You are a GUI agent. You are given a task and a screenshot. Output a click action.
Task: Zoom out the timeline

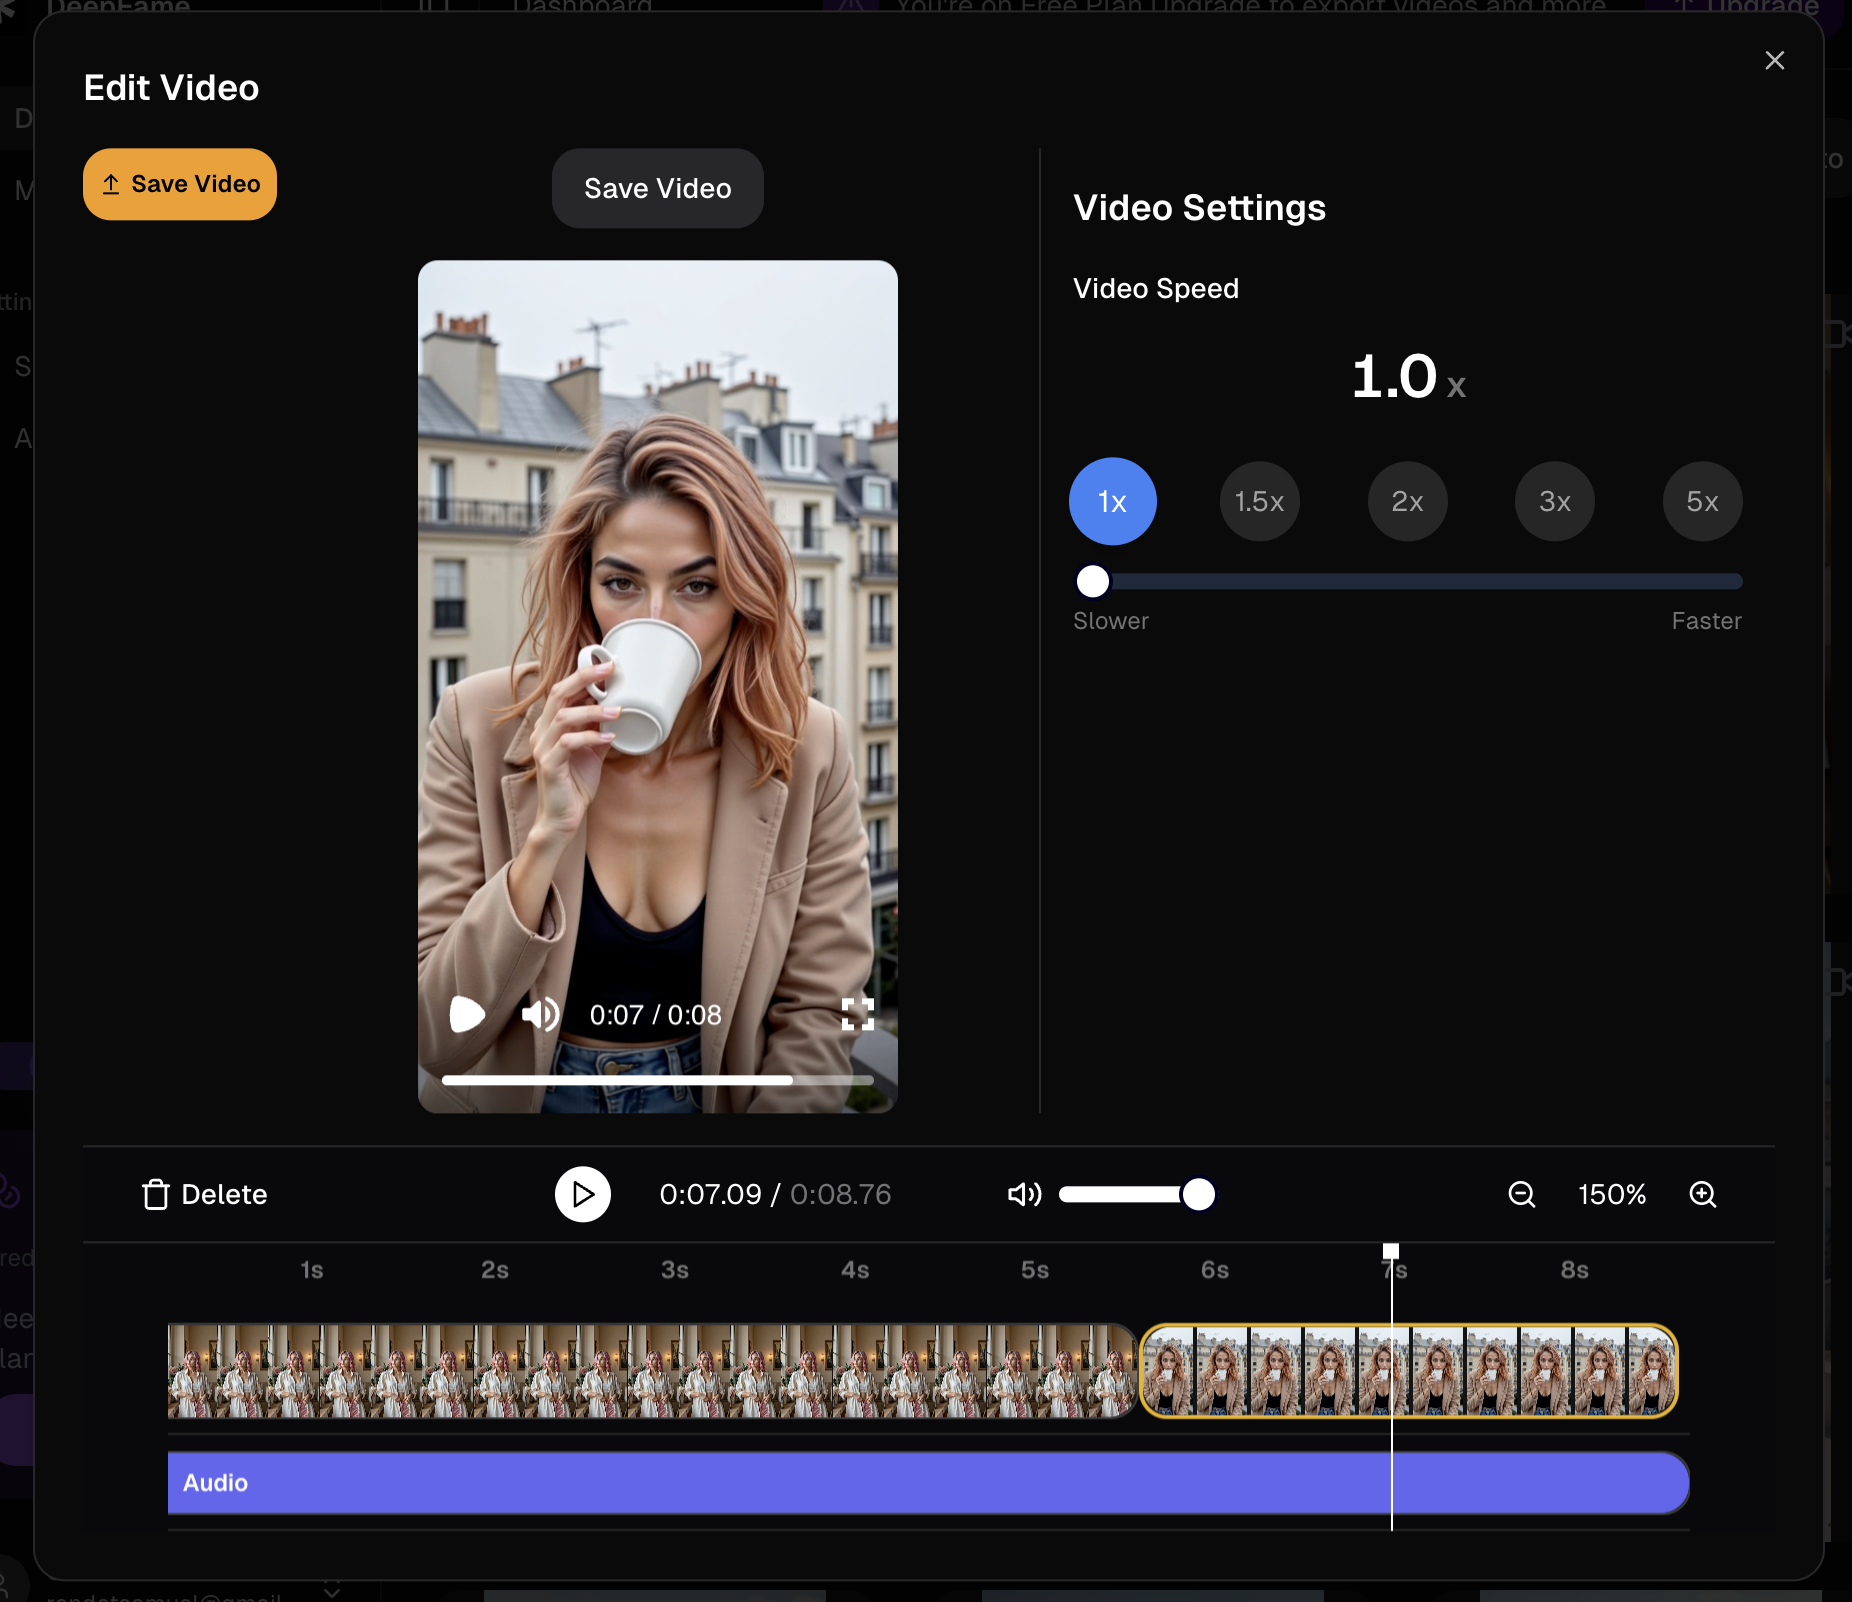tap(1521, 1194)
